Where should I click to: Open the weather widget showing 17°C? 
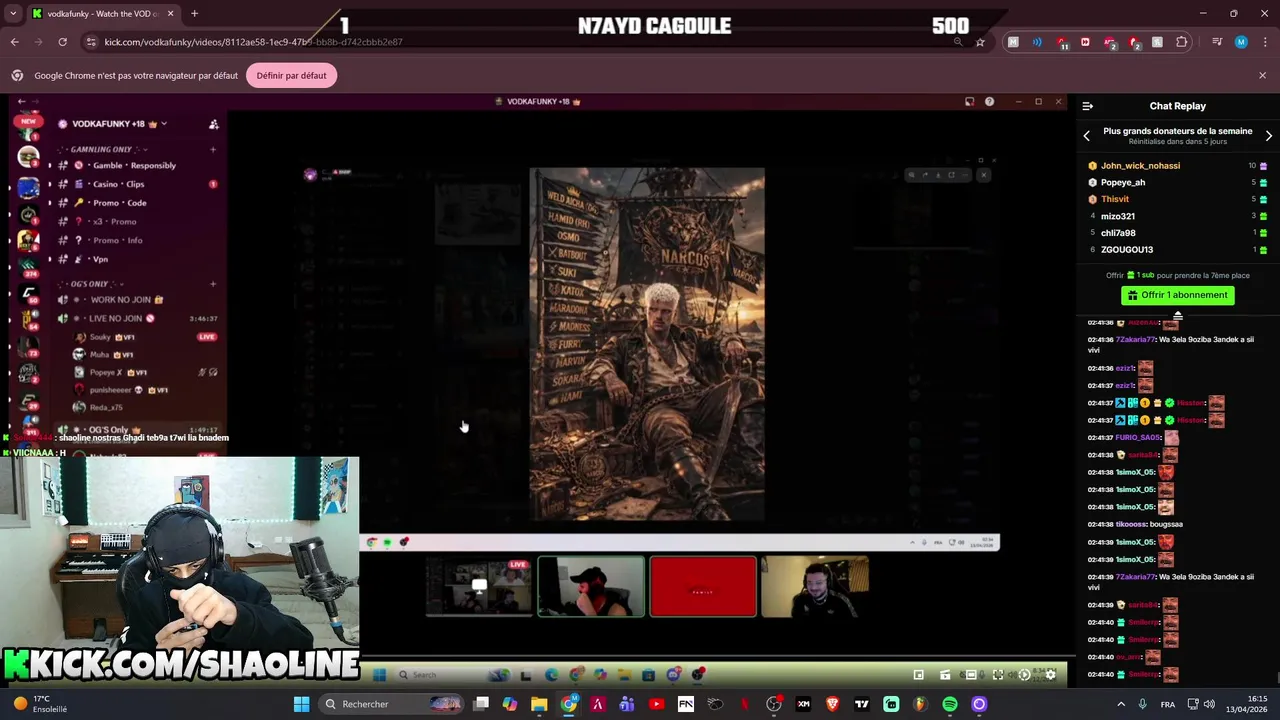tap(40, 704)
